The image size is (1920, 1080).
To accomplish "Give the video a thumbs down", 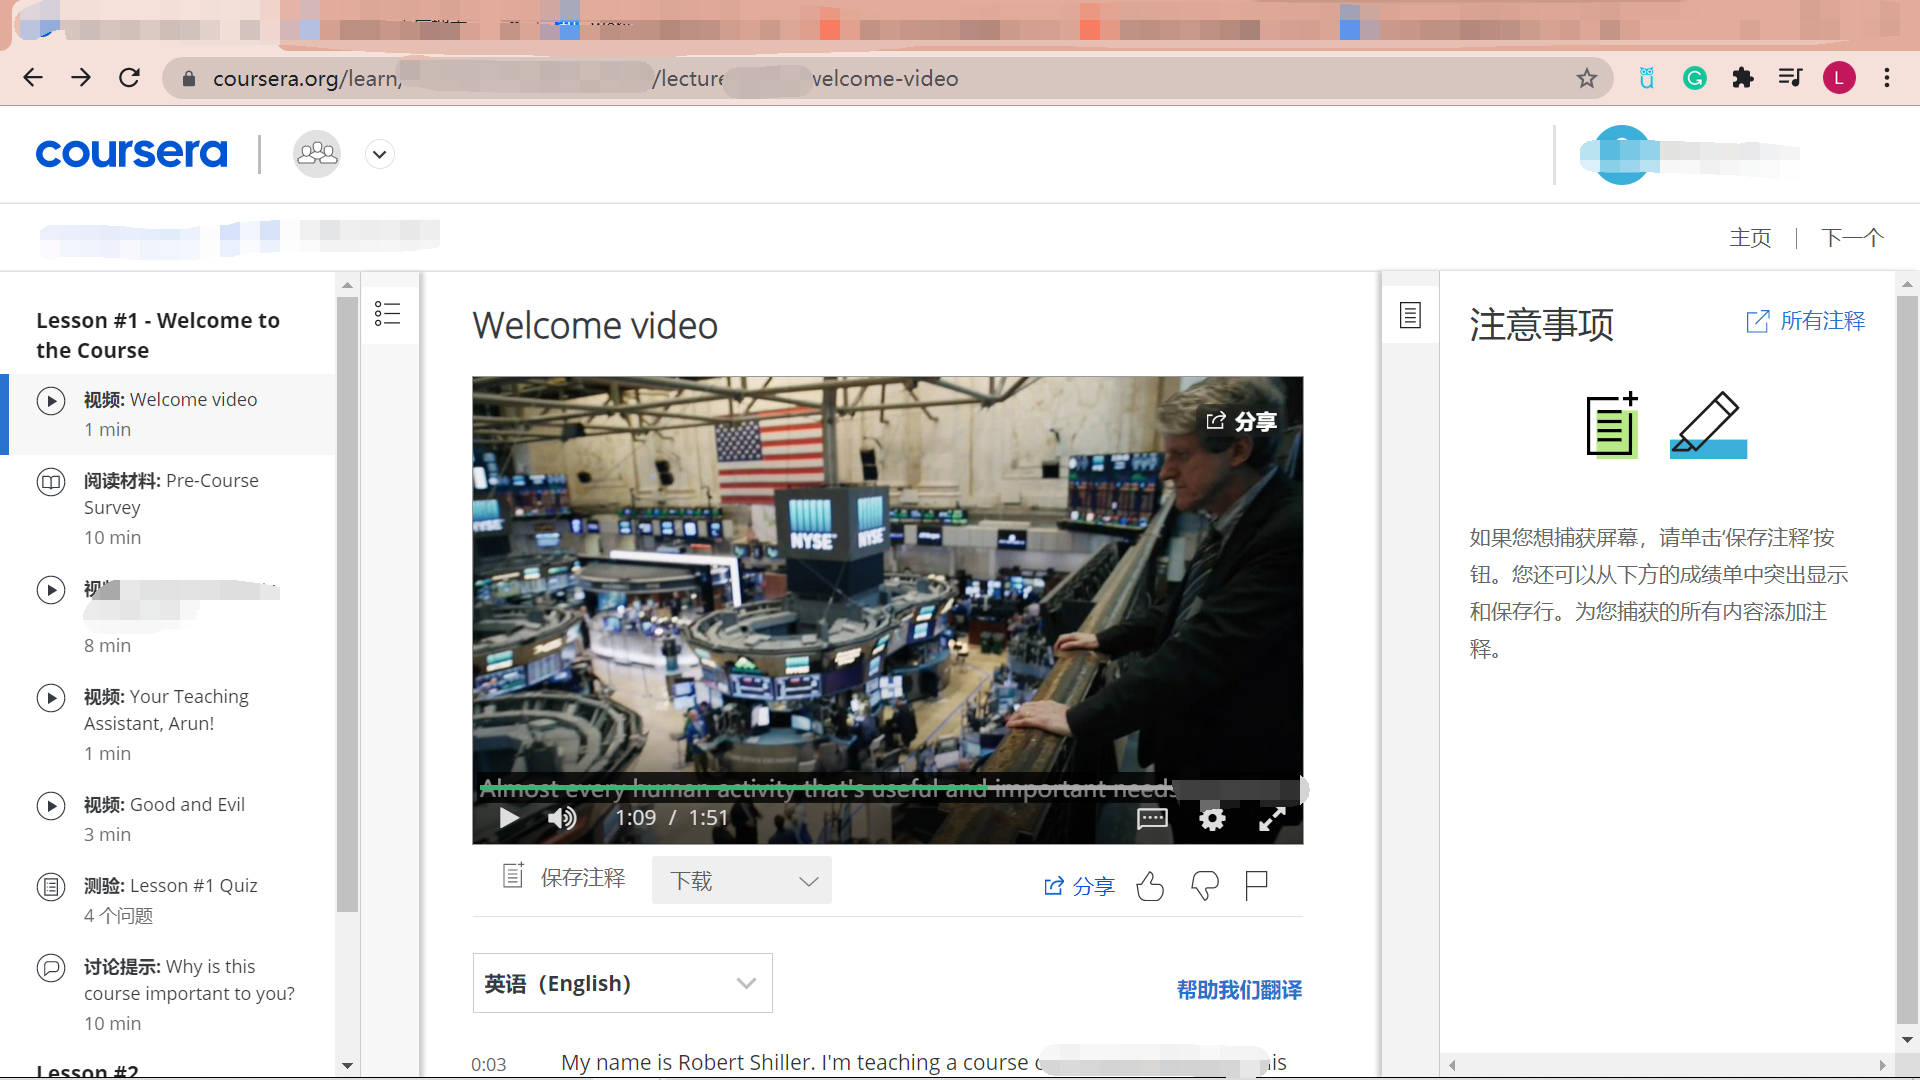I will 1204,886.
